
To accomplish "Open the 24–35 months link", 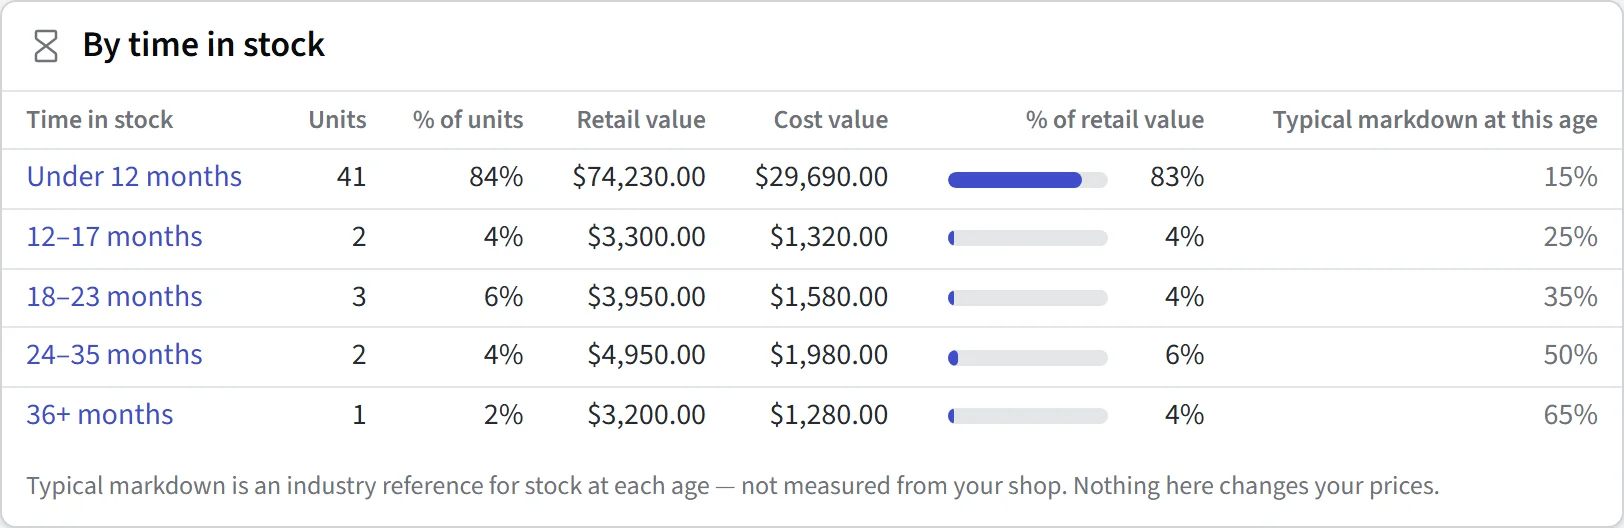I will pos(114,355).
